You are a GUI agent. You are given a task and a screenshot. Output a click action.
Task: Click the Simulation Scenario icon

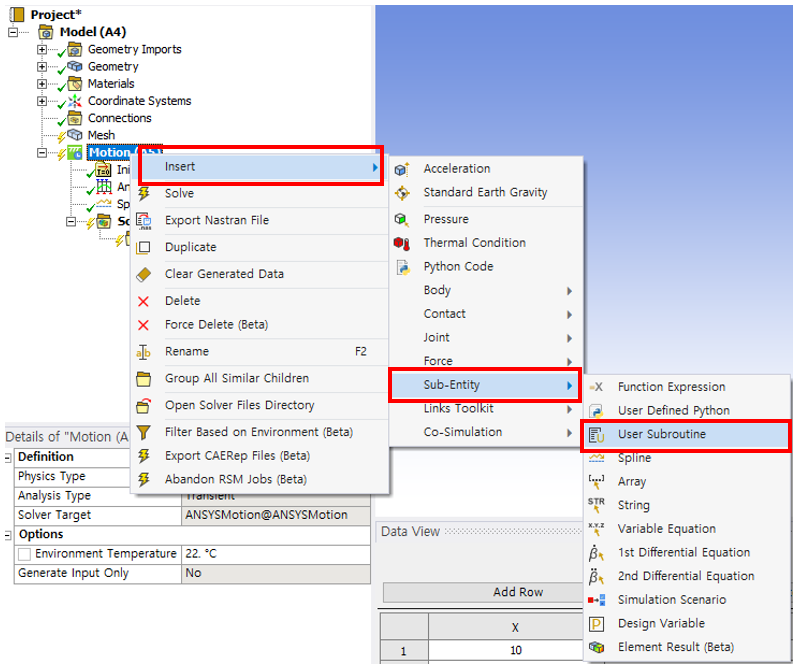pos(596,600)
